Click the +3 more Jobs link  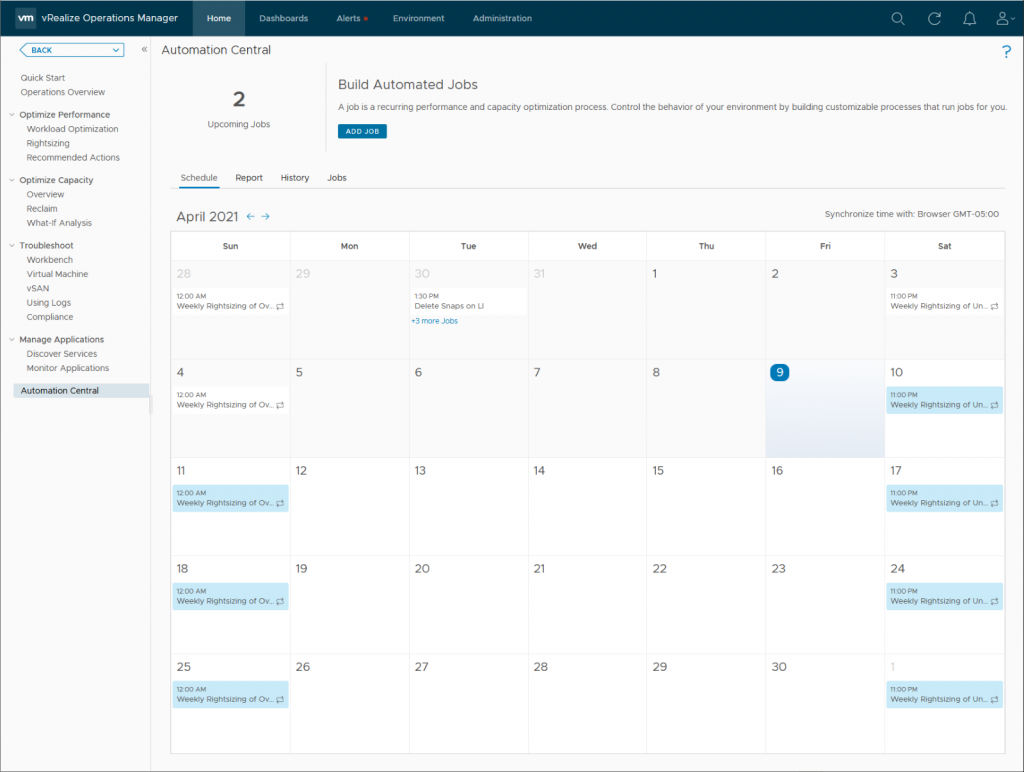(434, 321)
